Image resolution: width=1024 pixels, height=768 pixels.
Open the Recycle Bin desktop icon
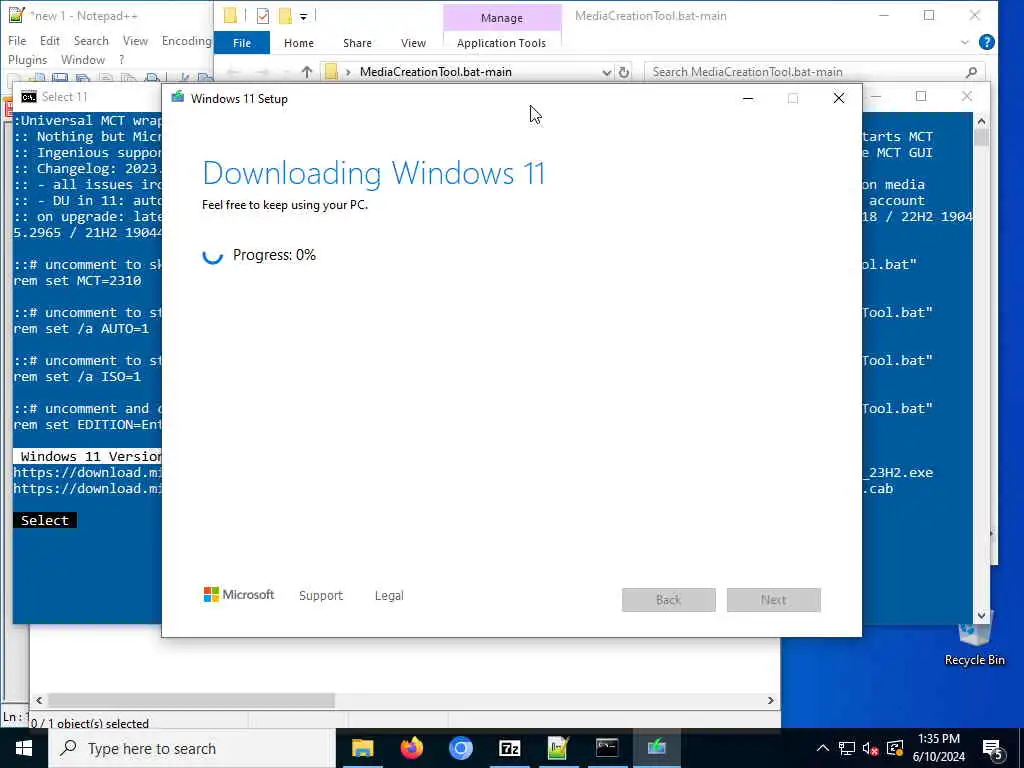974,641
